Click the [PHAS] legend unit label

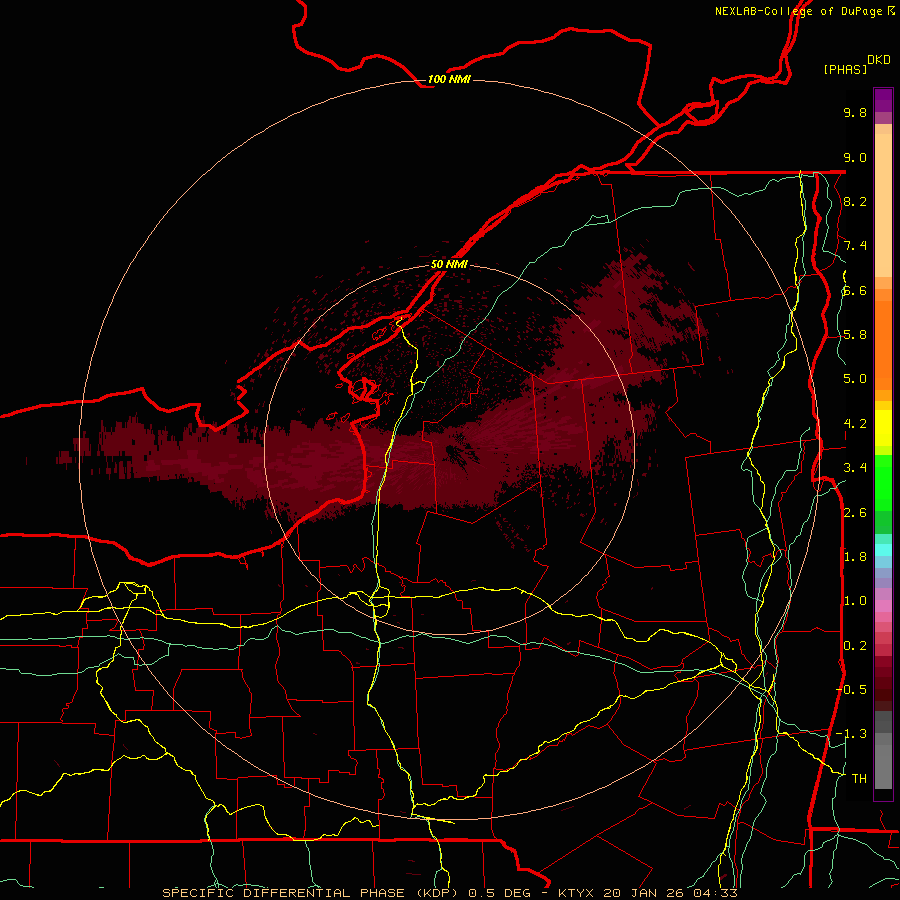tap(845, 69)
